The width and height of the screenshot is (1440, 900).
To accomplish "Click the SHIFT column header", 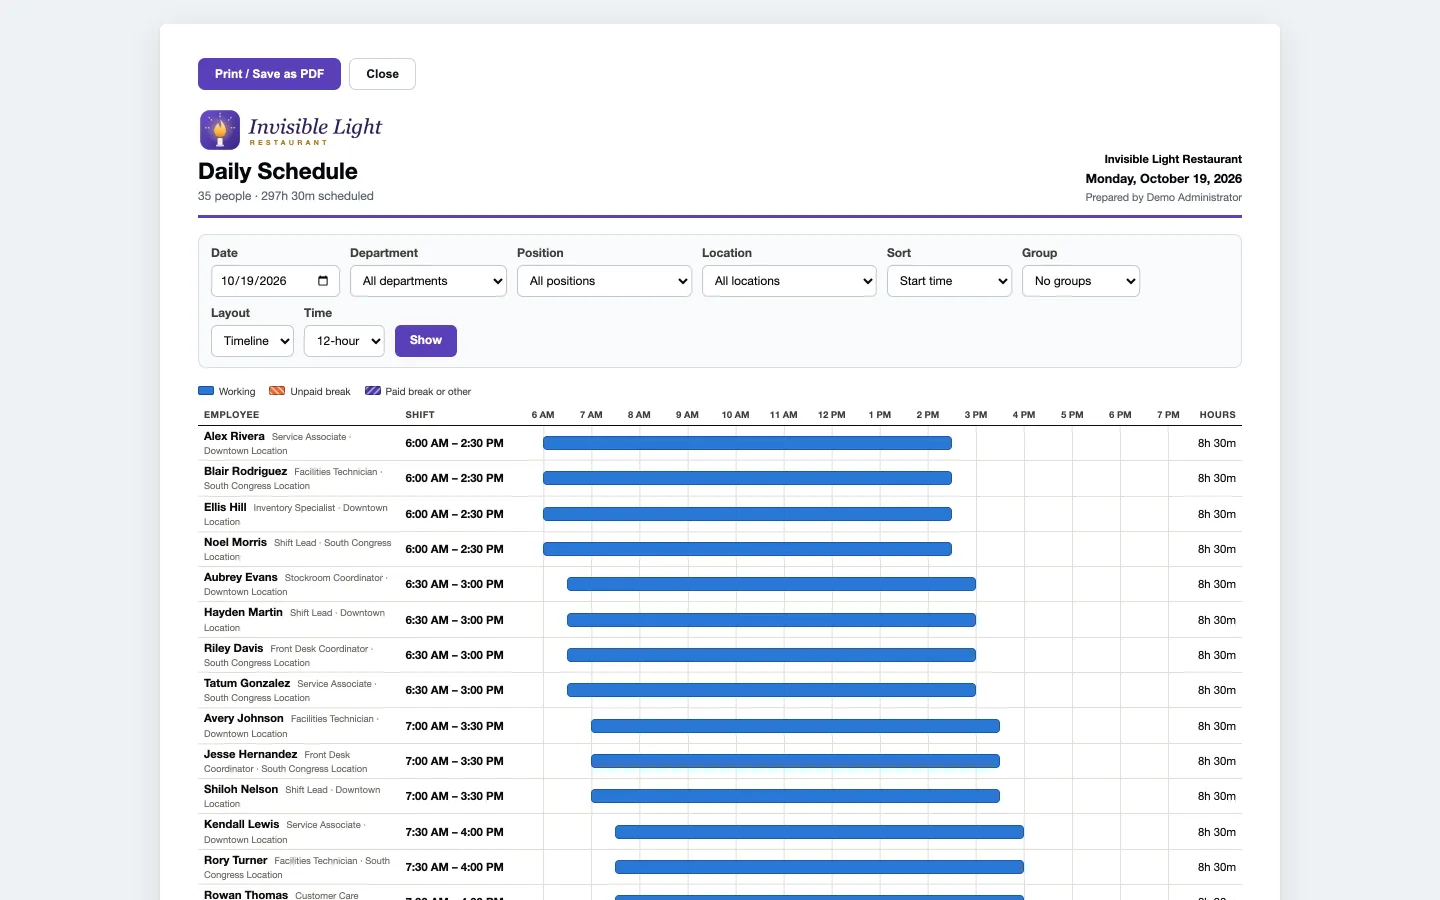I will point(420,415).
